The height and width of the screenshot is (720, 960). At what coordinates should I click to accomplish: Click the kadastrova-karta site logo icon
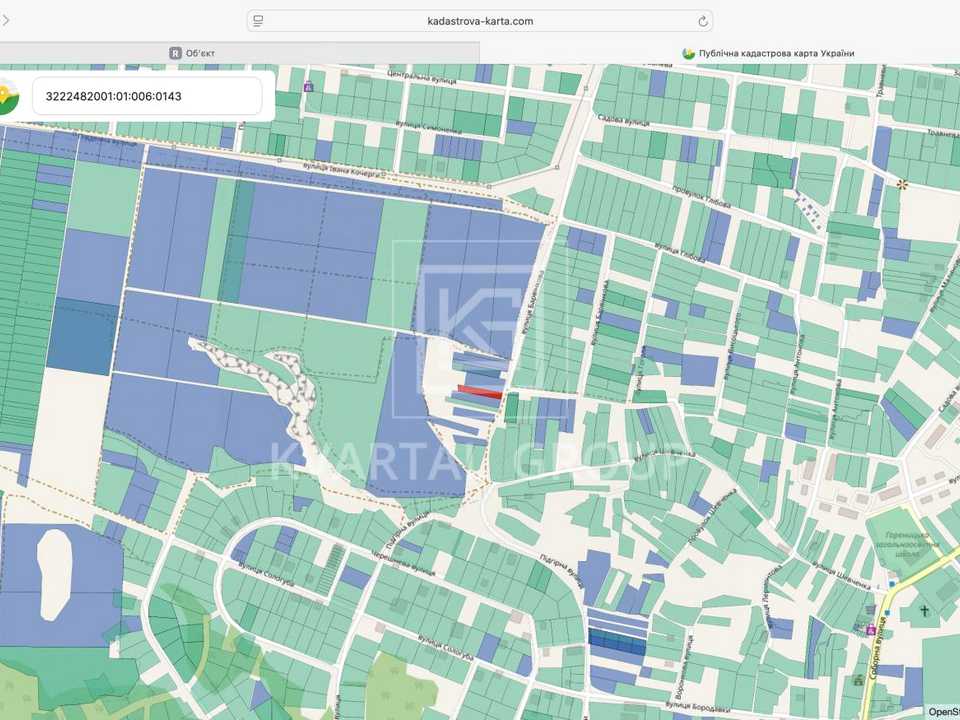pos(9,96)
